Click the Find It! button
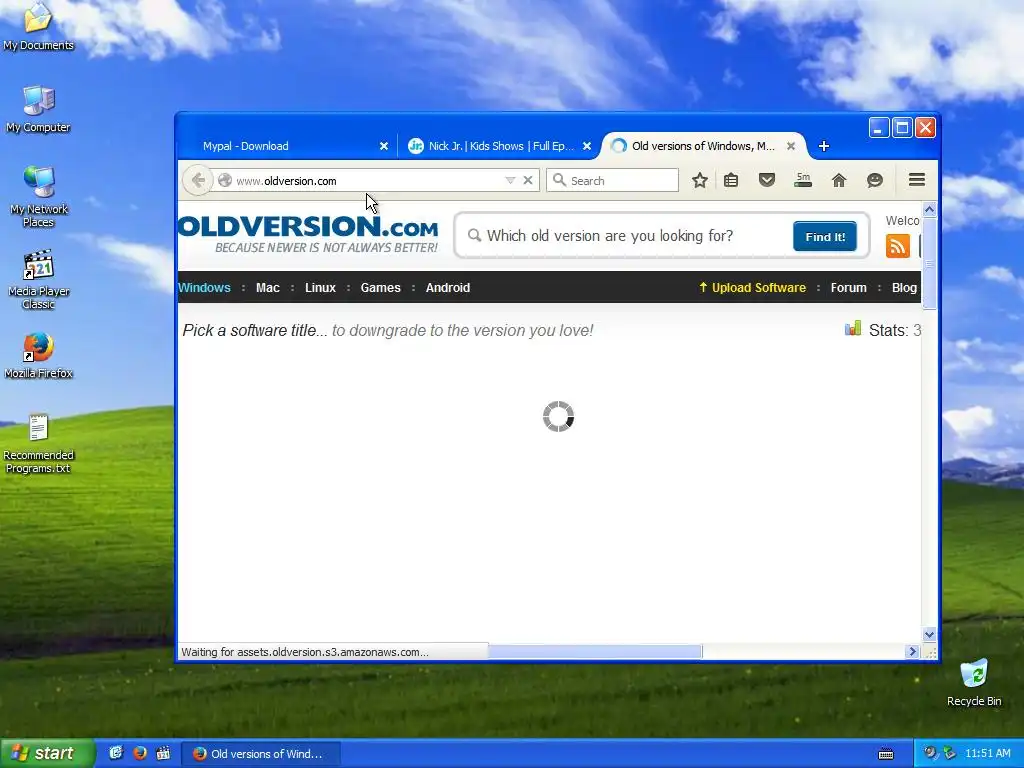Viewport: 1024px width, 768px height. (825, 236)
